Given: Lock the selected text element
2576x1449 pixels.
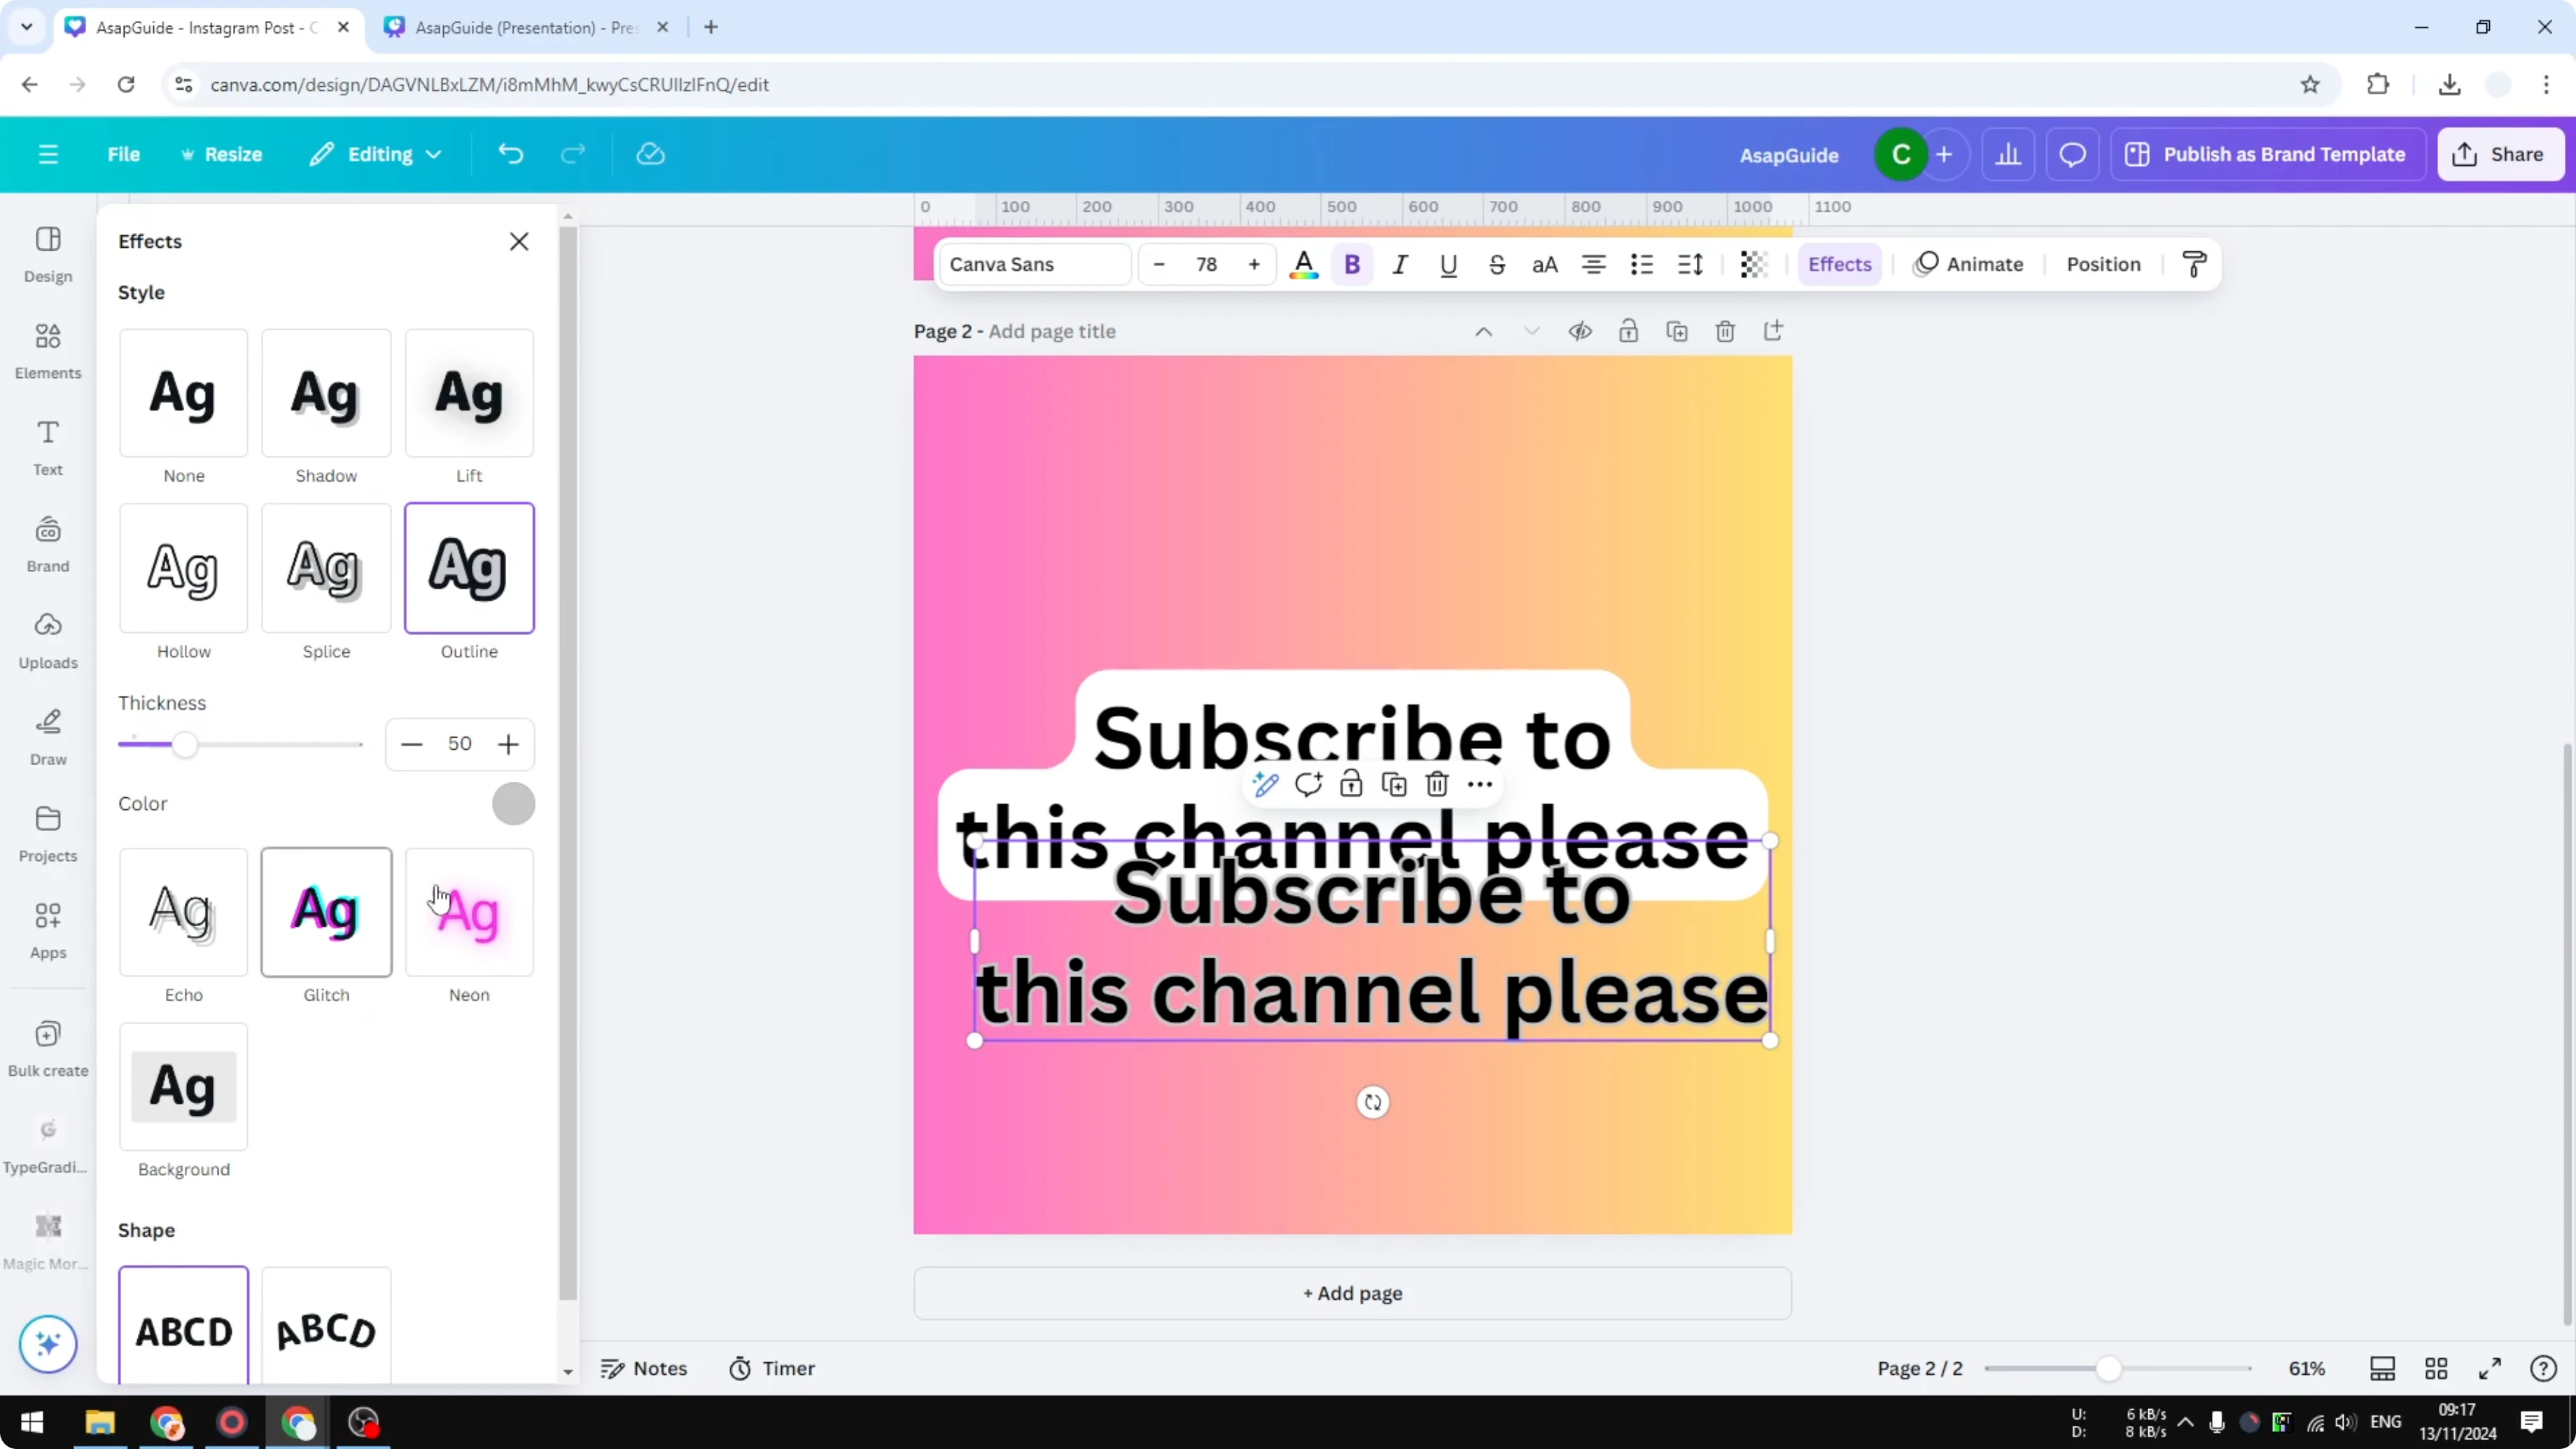Looking at the screenshot, I should point(1351,784).
